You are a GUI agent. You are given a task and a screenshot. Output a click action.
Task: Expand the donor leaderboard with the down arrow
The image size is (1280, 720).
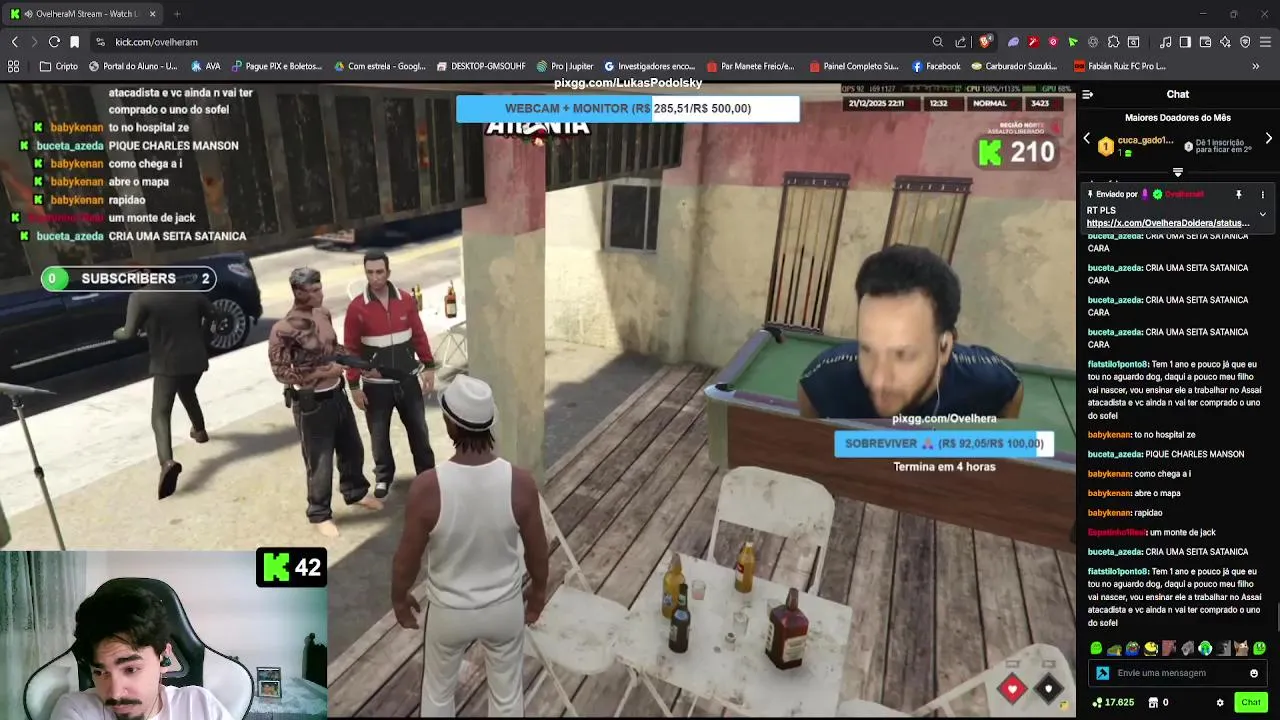(1177, 172)
